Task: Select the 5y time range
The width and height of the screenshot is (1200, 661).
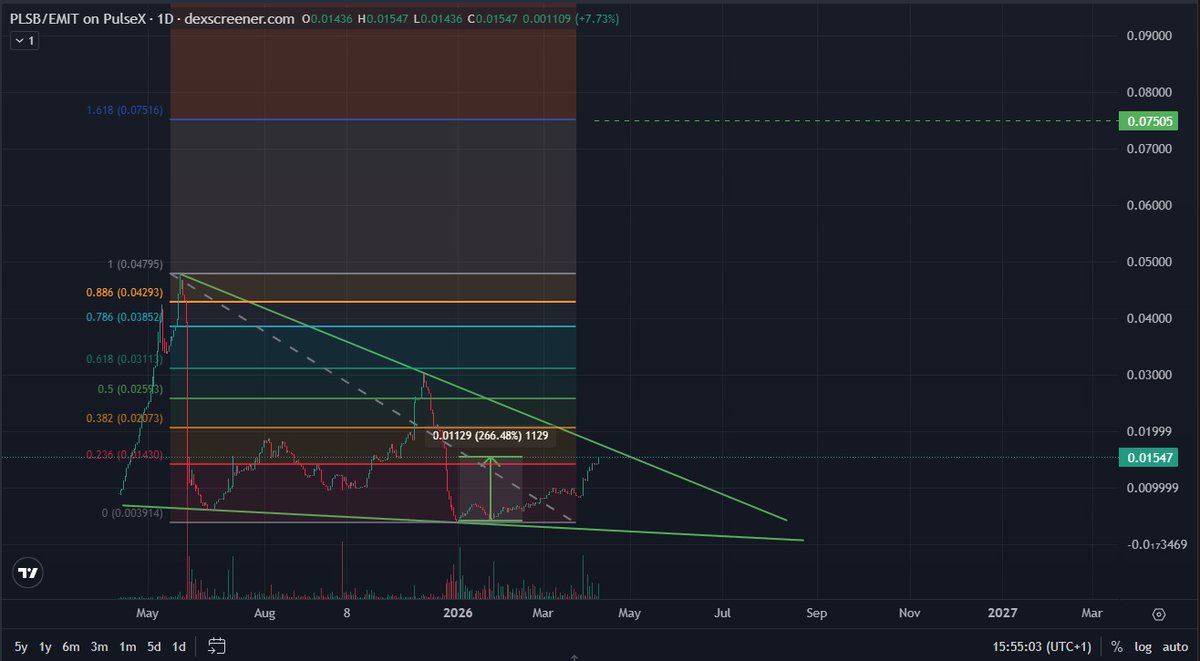Action: [x=21, y=647]
